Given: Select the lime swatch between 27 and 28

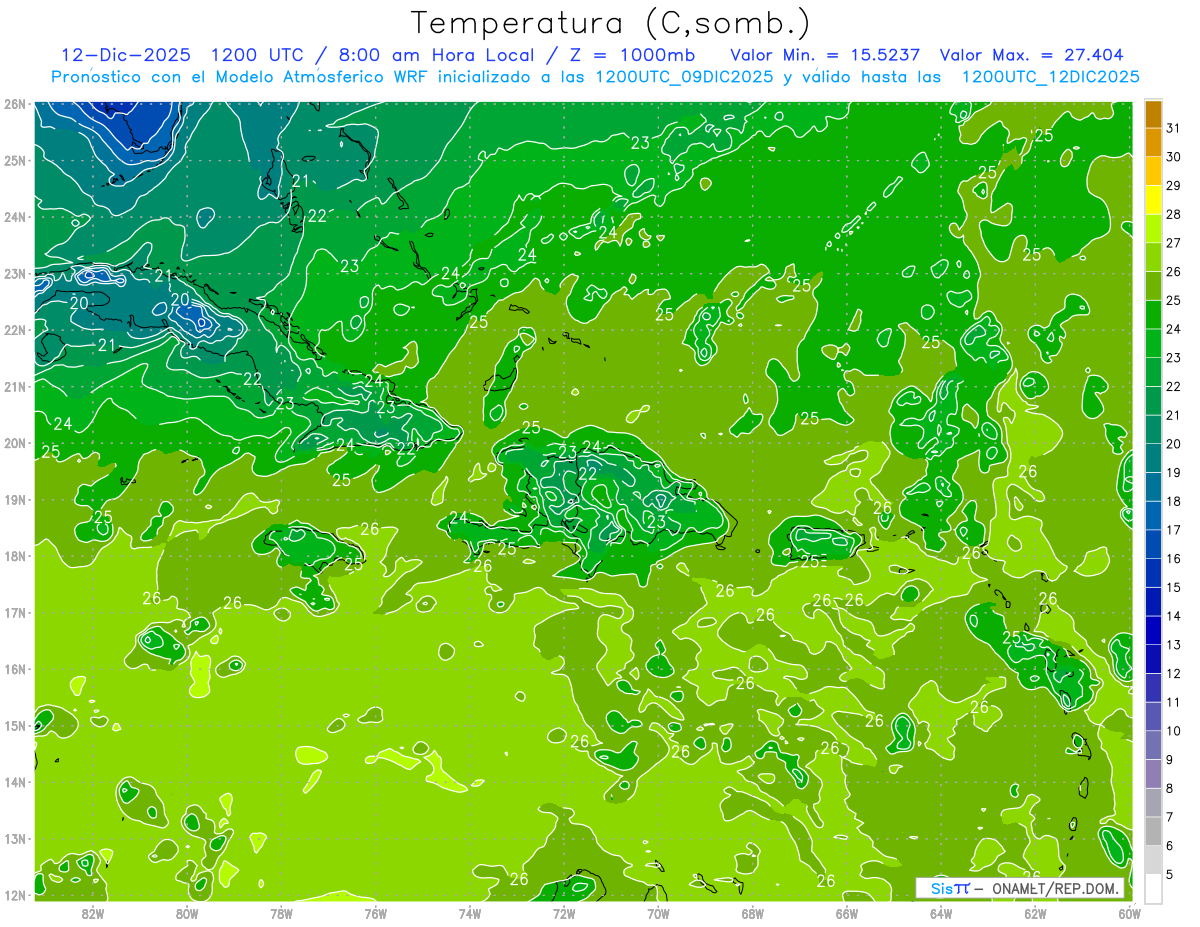Looking at the screenshot, I should [1153, 229].
